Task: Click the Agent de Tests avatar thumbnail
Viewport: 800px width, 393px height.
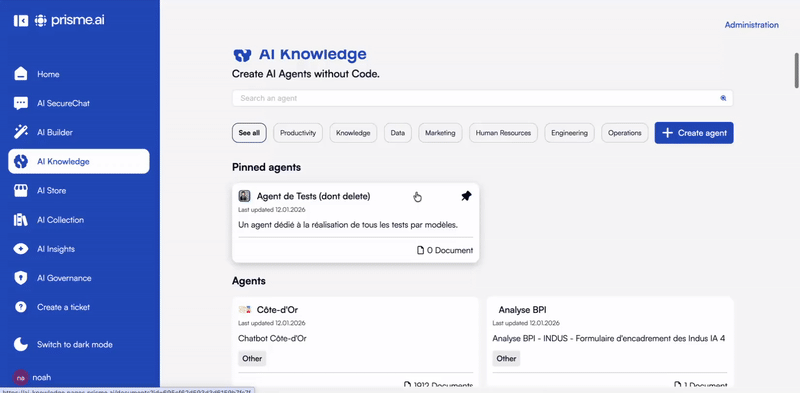Action: click(244, 196)
